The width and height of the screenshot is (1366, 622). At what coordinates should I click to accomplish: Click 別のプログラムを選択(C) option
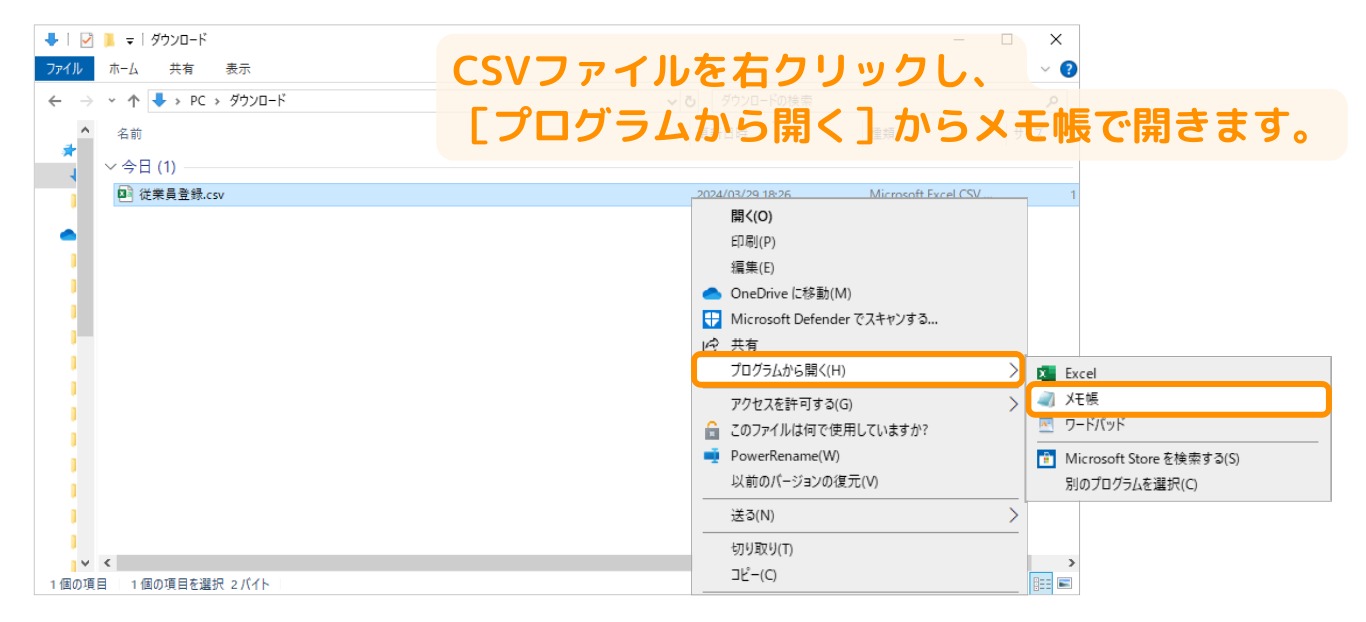(1130, 484)
